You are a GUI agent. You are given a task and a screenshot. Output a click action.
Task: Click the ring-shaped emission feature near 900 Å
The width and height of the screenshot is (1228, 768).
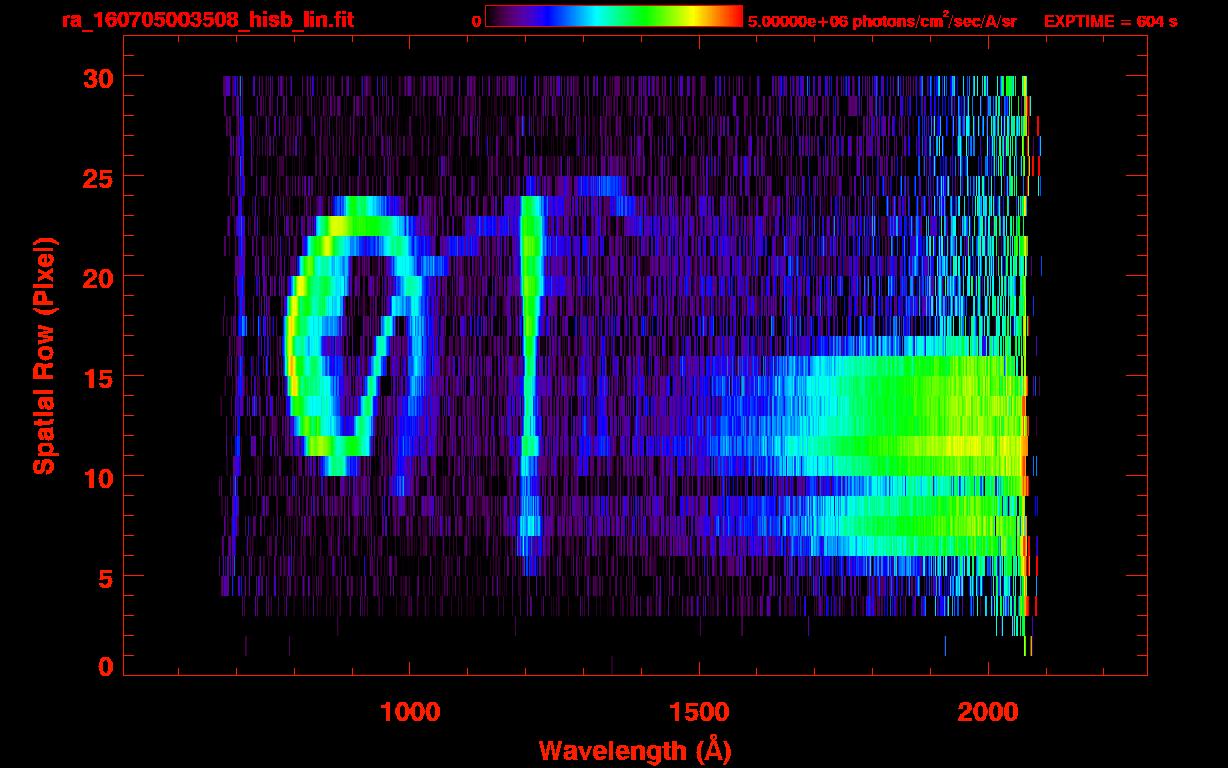[x=358, y=335]
